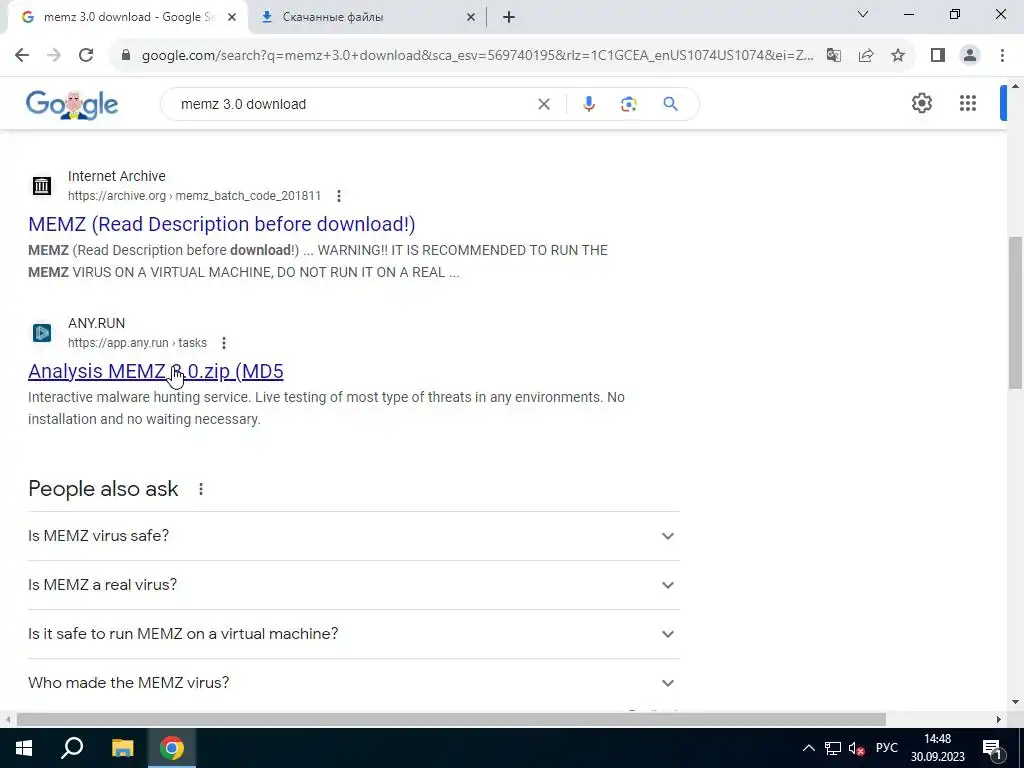Share this page from the address bar
The width and height of the screenshot is (1024, 768).
point(866,56)
